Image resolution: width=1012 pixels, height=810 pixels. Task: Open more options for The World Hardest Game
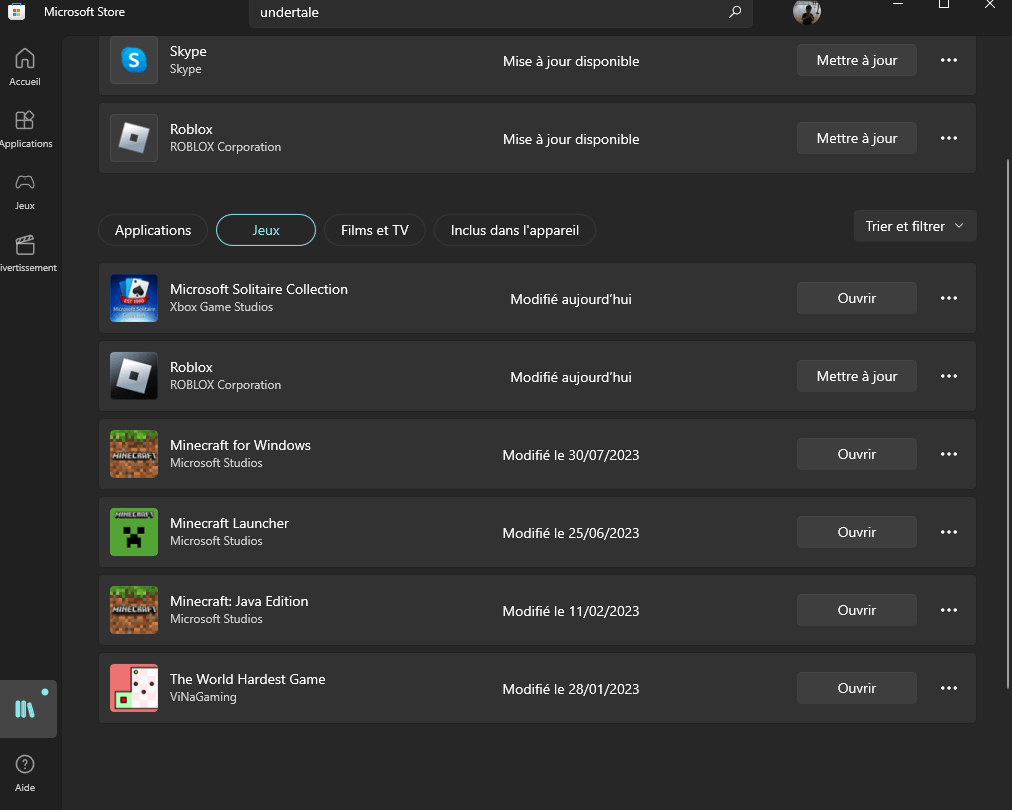coord(949,689)
